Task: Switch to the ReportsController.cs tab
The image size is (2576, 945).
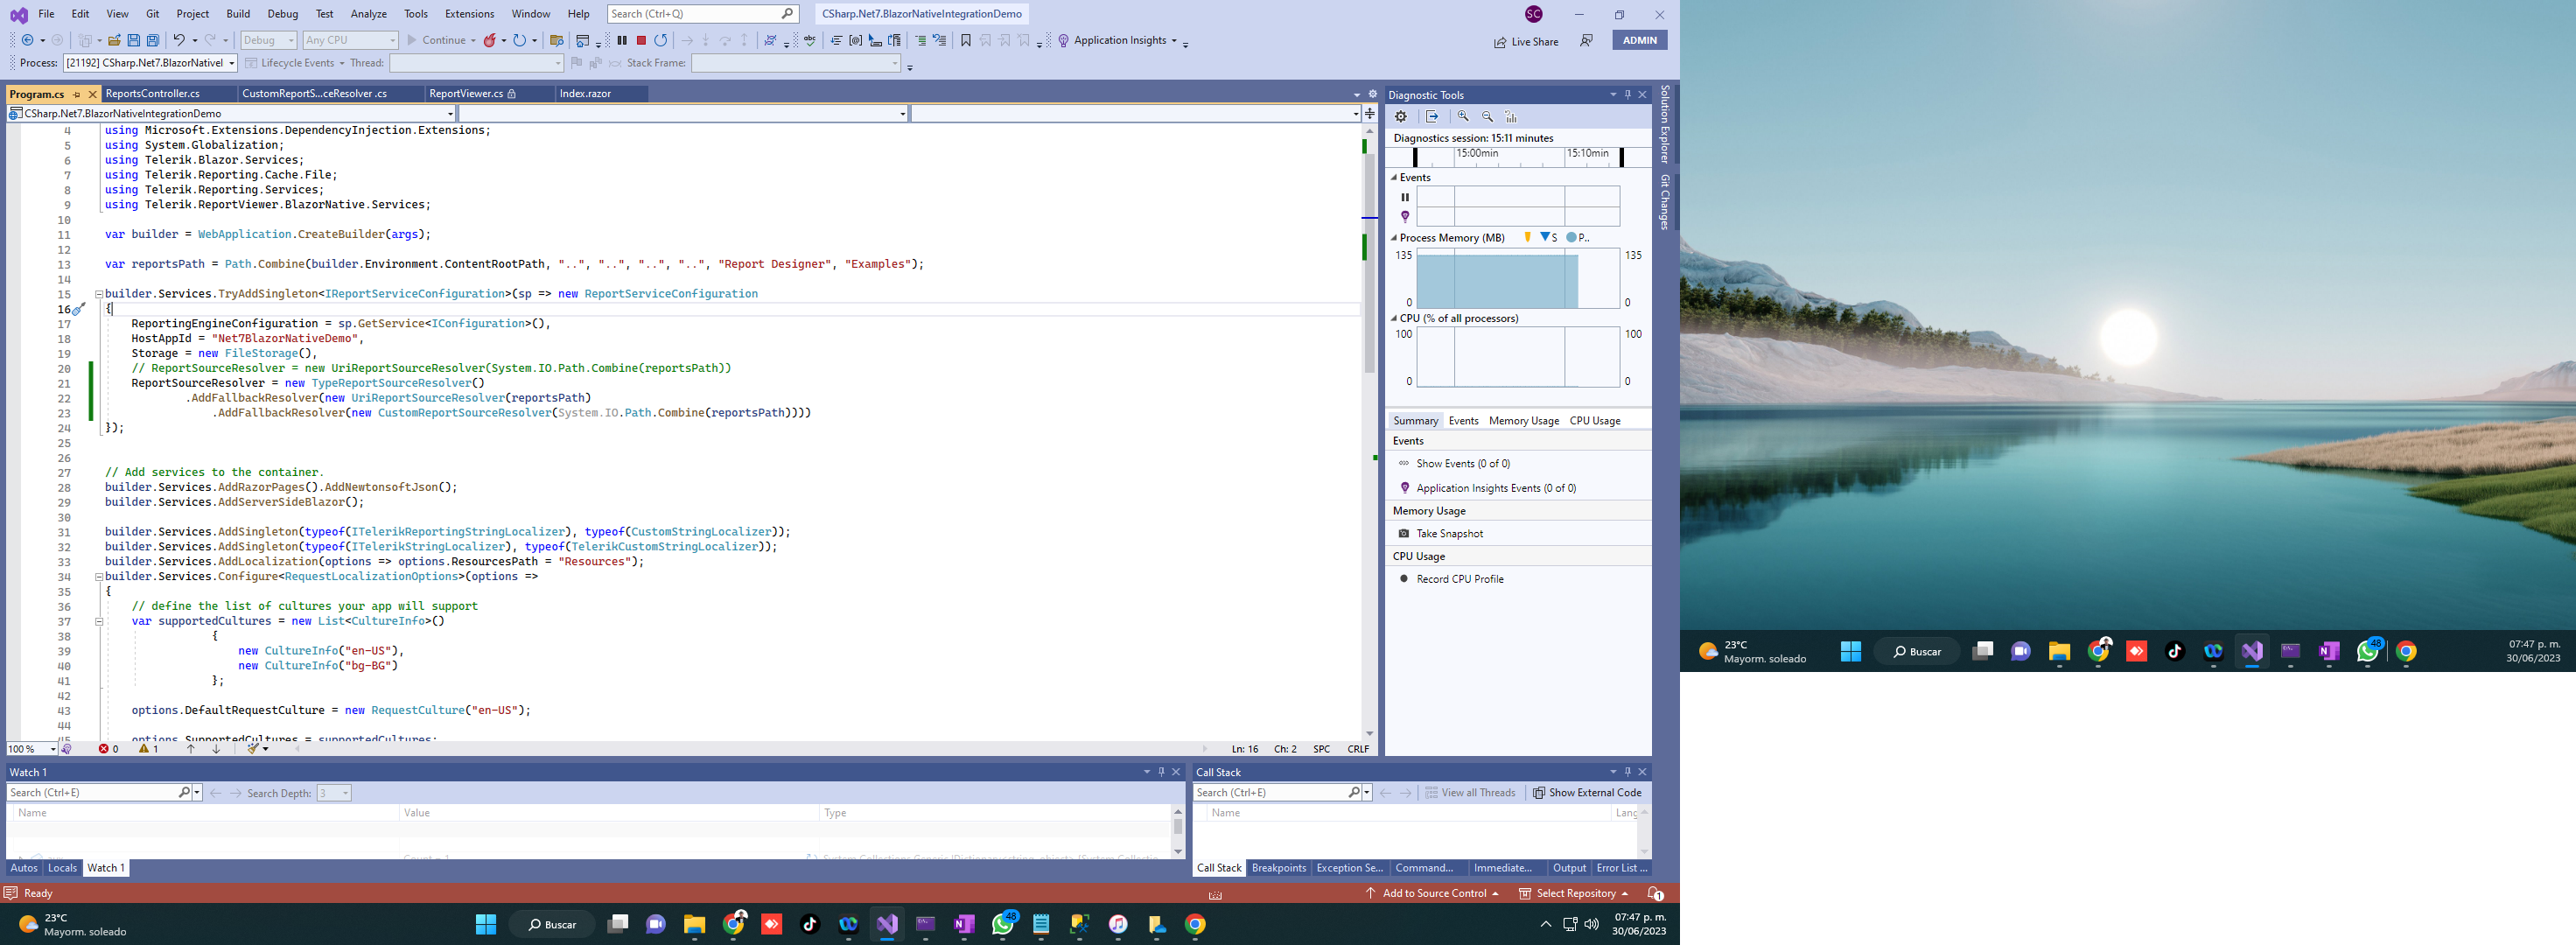Action: pyautogui.click(x=153, y=94)
